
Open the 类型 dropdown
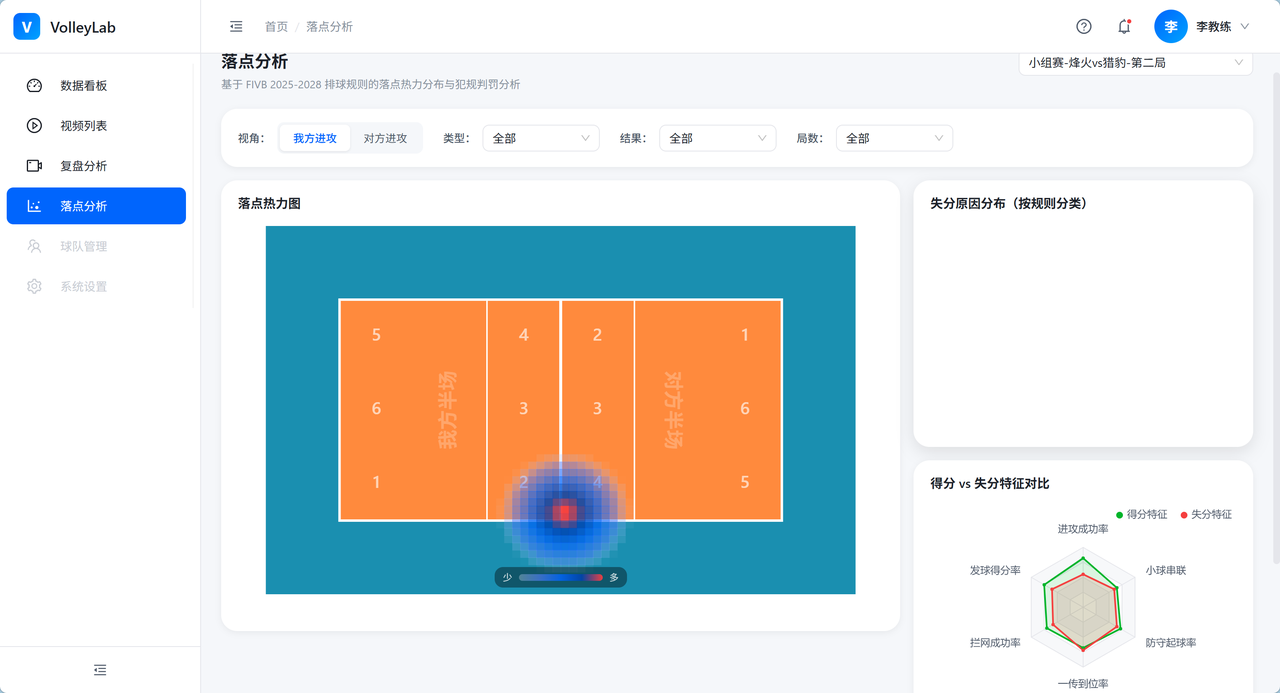coord(541,138)
